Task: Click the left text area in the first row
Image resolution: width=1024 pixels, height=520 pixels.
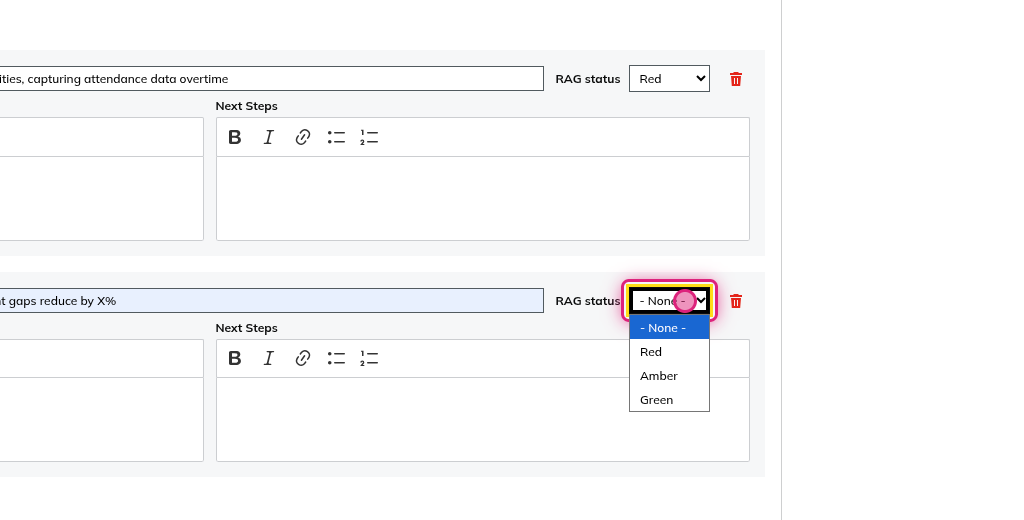Action: [x=102, y=199]
